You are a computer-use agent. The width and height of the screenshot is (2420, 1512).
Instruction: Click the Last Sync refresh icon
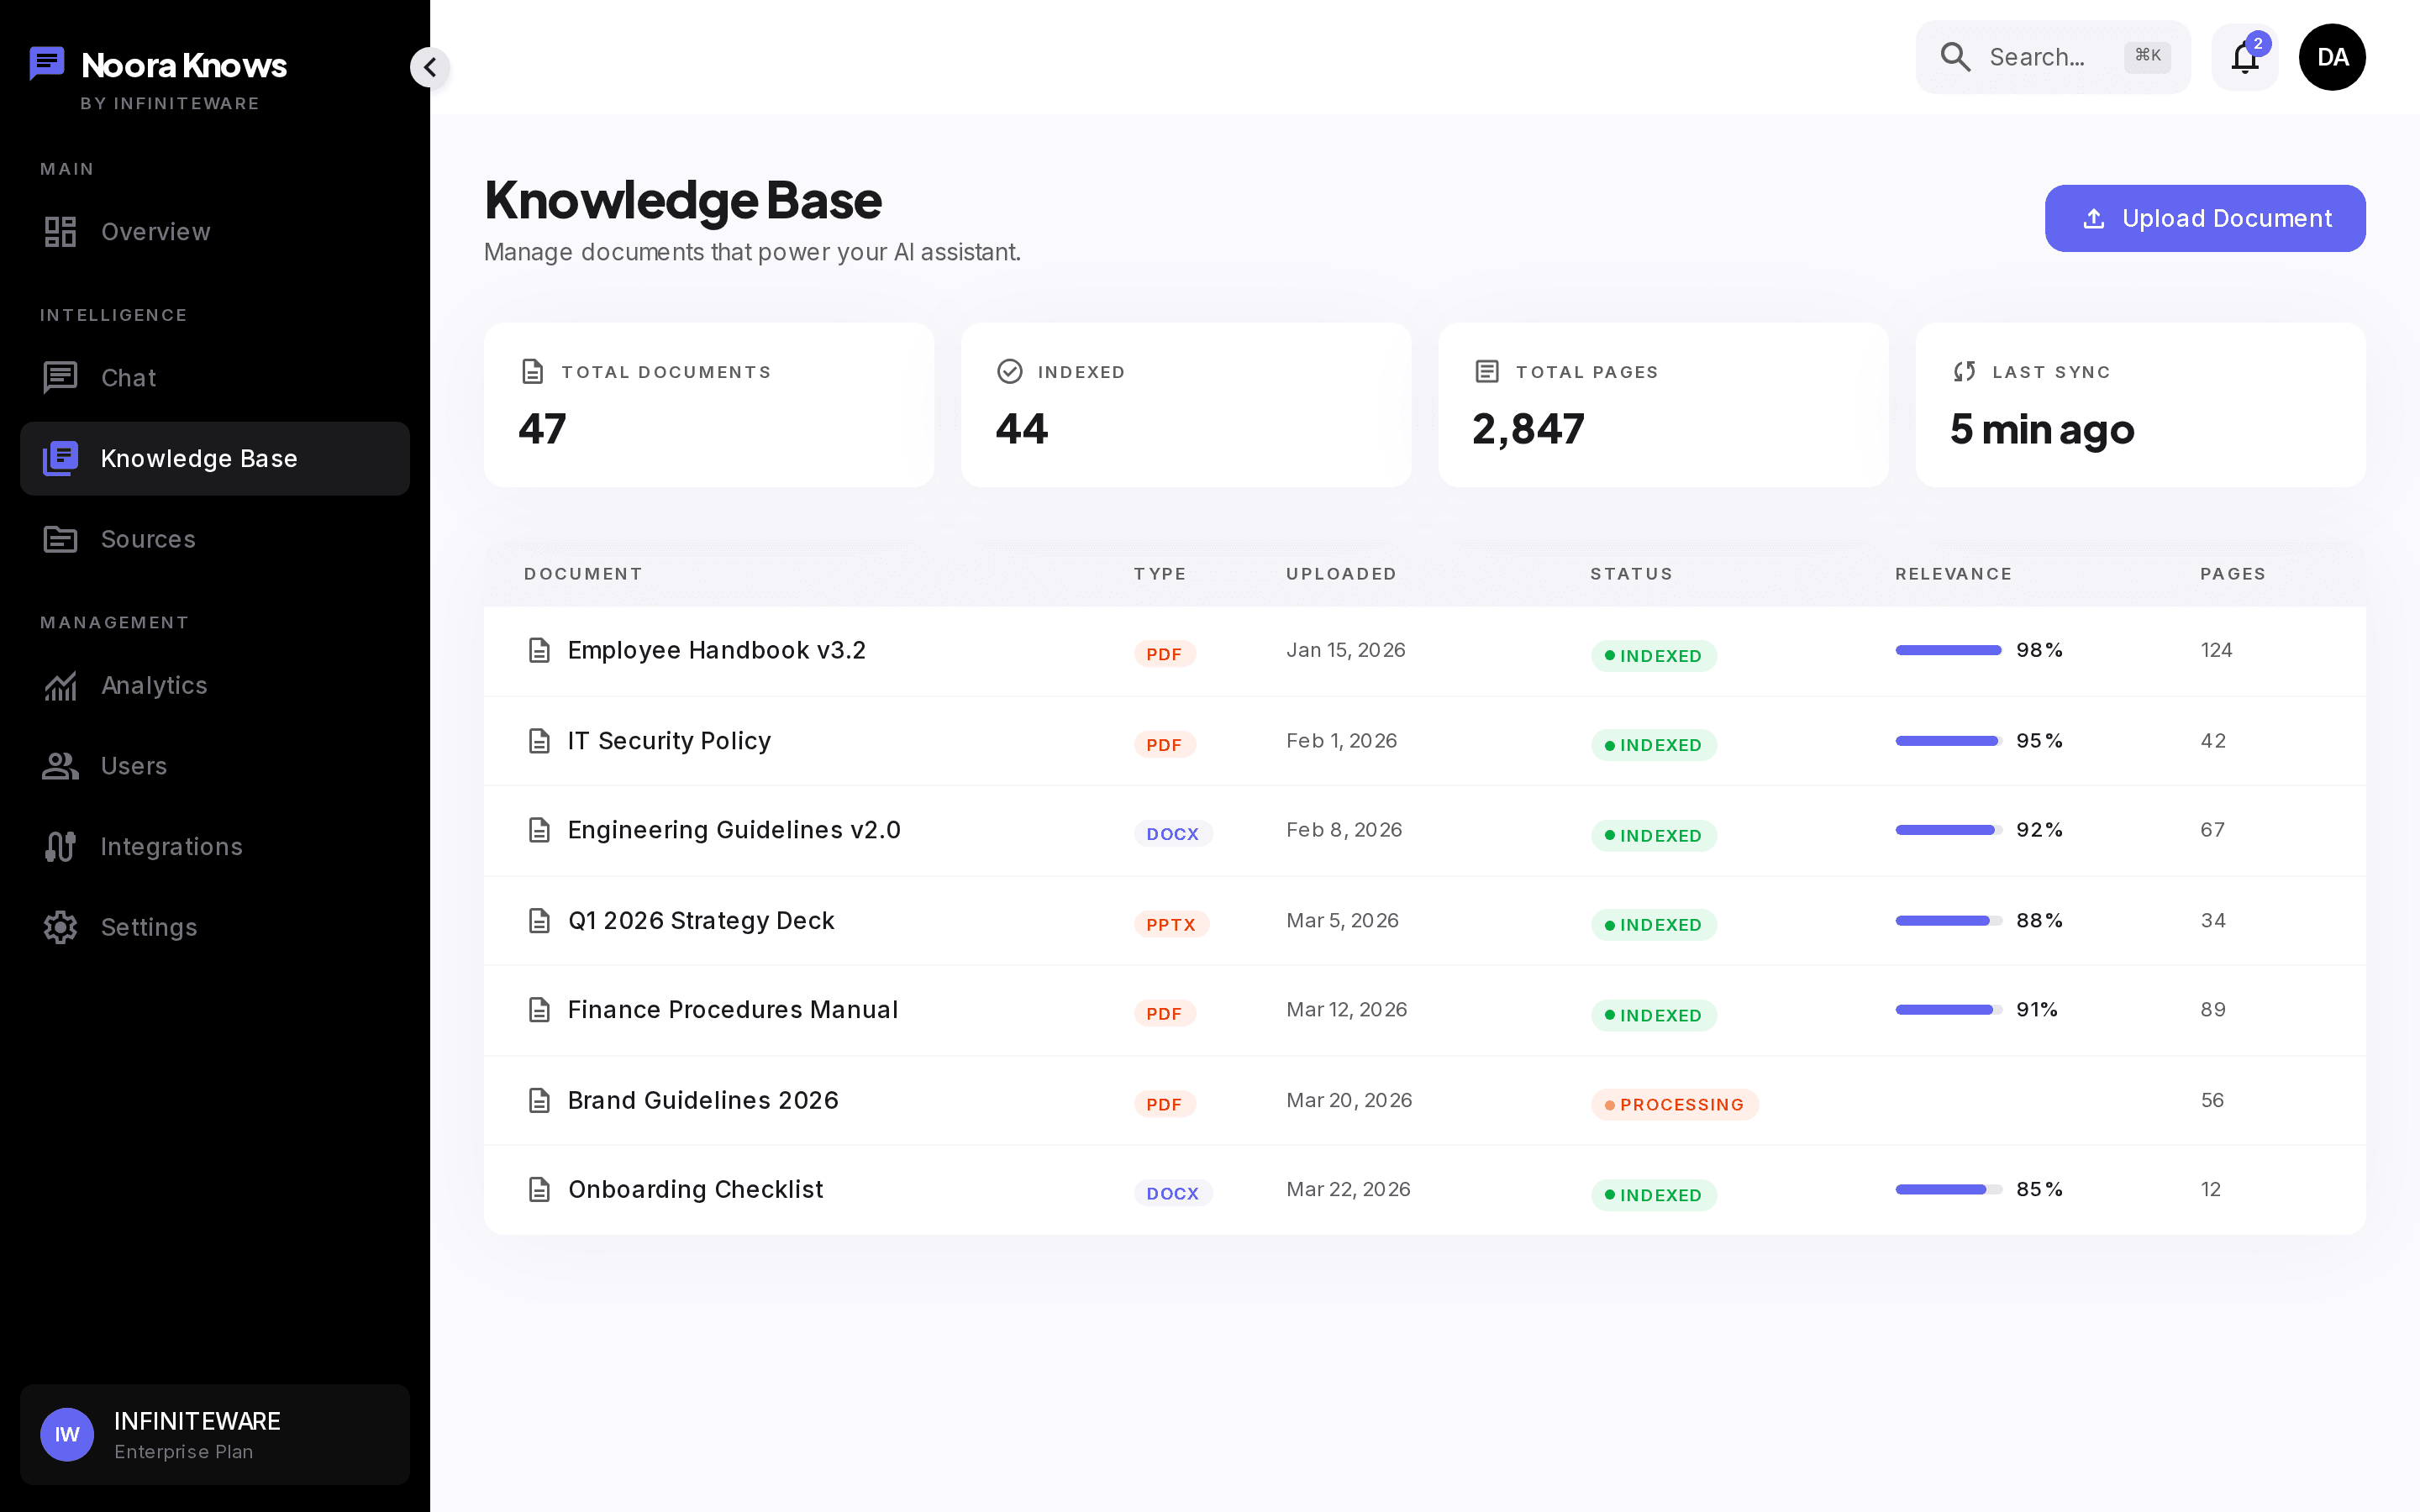[1964, 372]
